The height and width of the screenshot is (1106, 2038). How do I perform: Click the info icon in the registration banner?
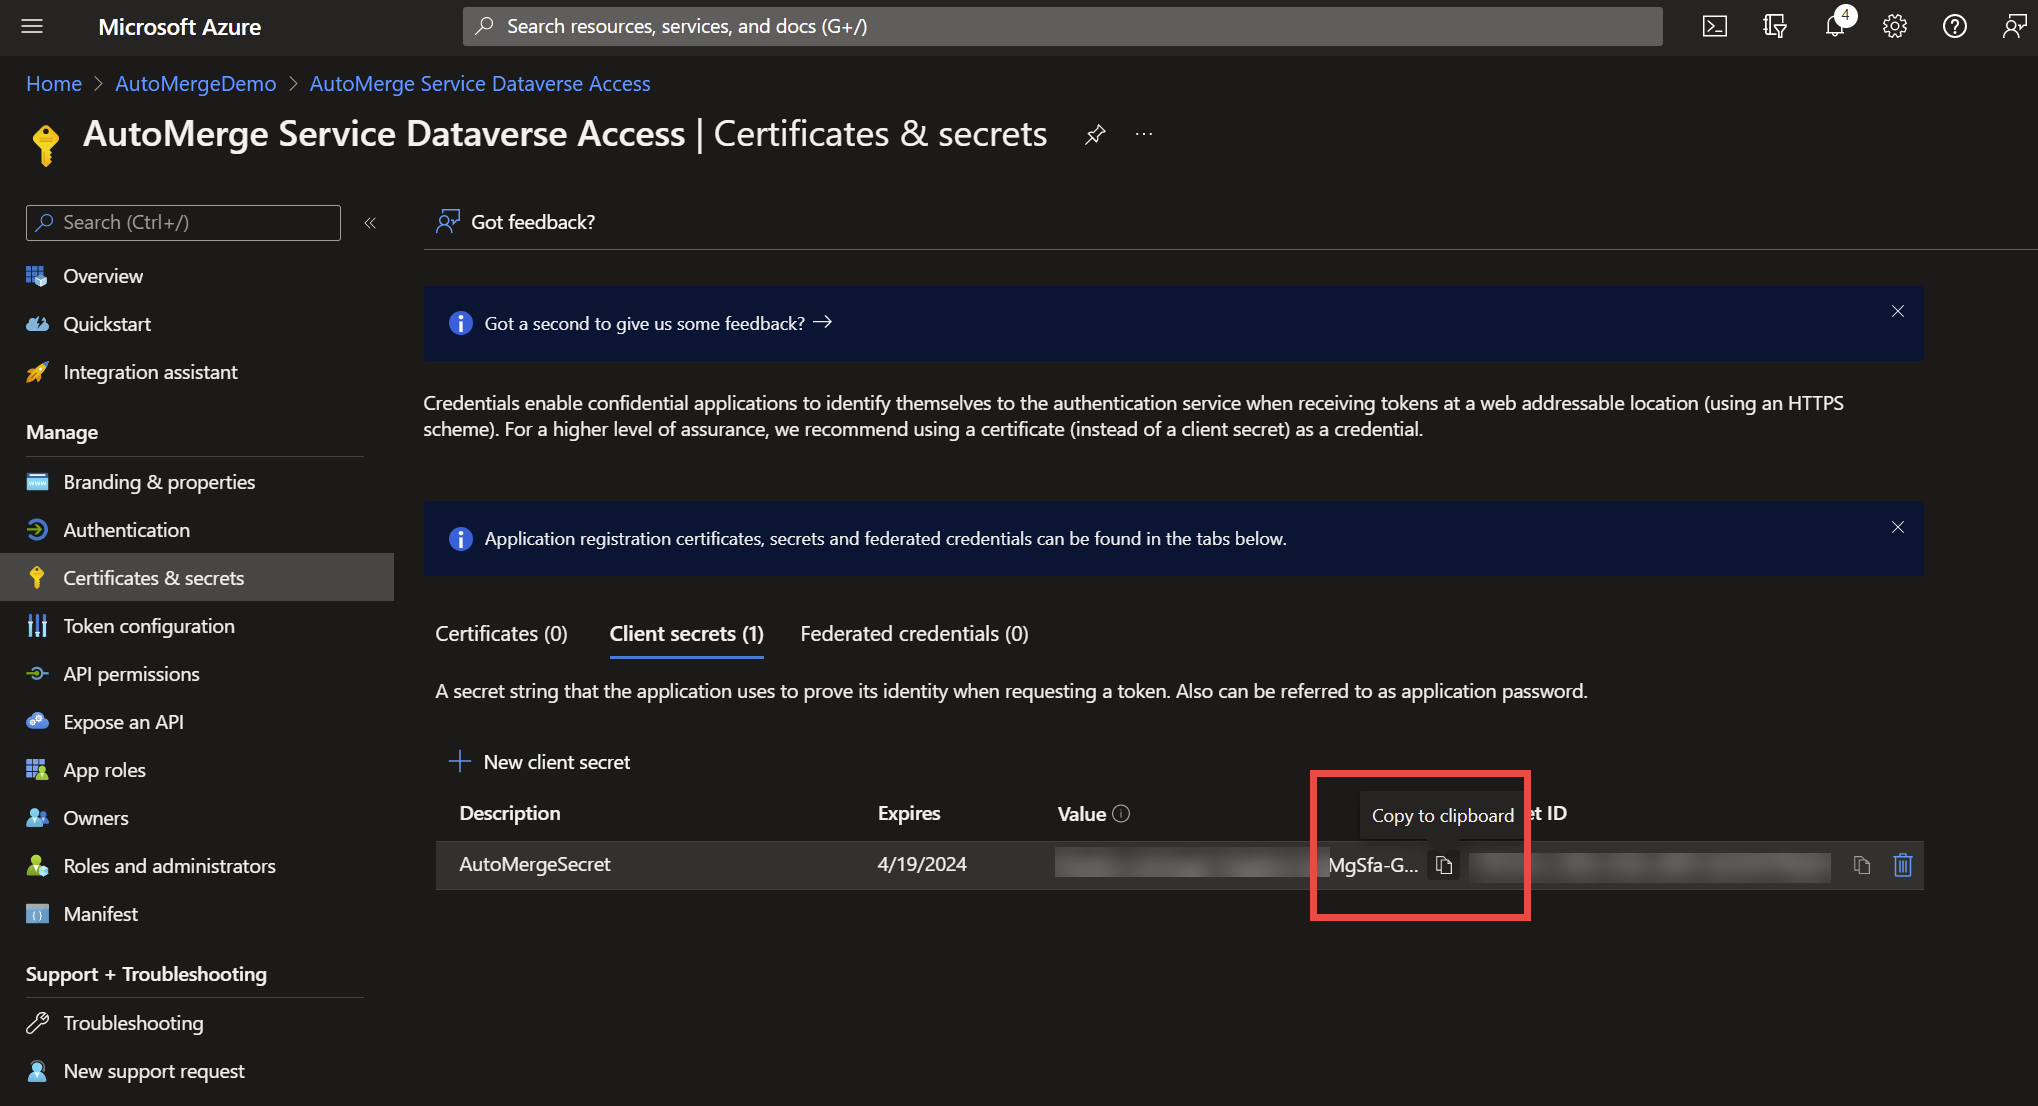point(460,539)
